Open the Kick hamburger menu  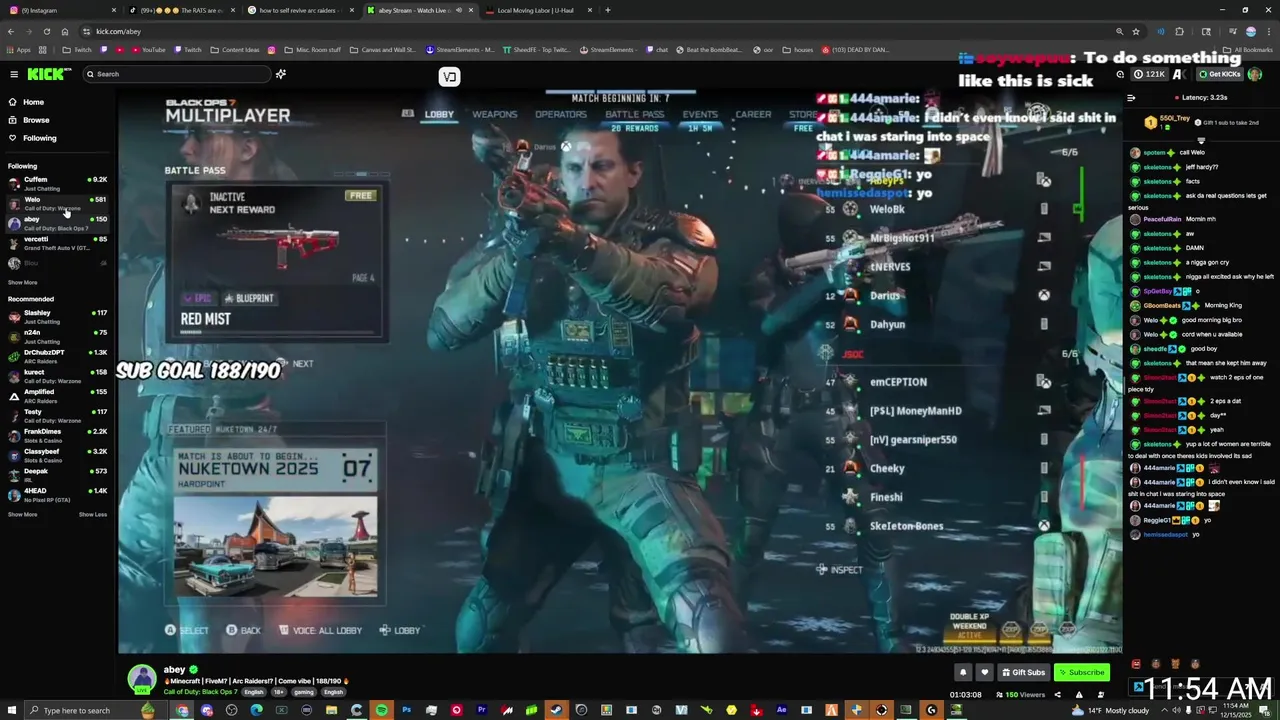pos(14,74)
